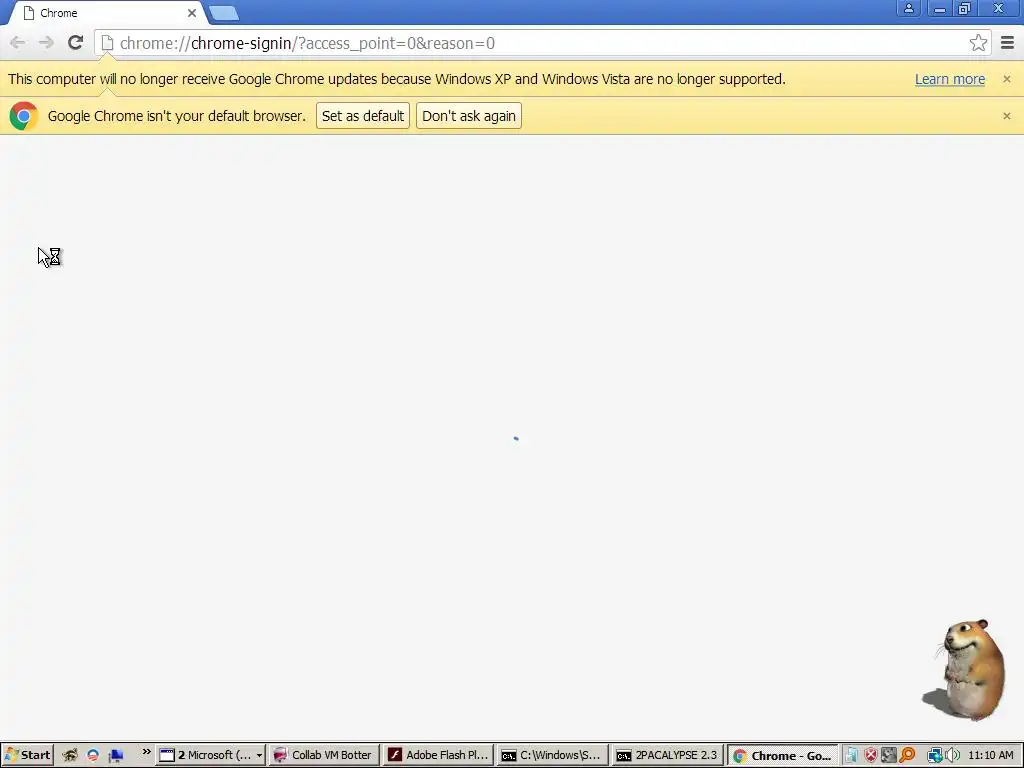Launch the raccoon quick launch icon
The height and width of the screenshot is (768, 1024).
click(x=70, y=755)
